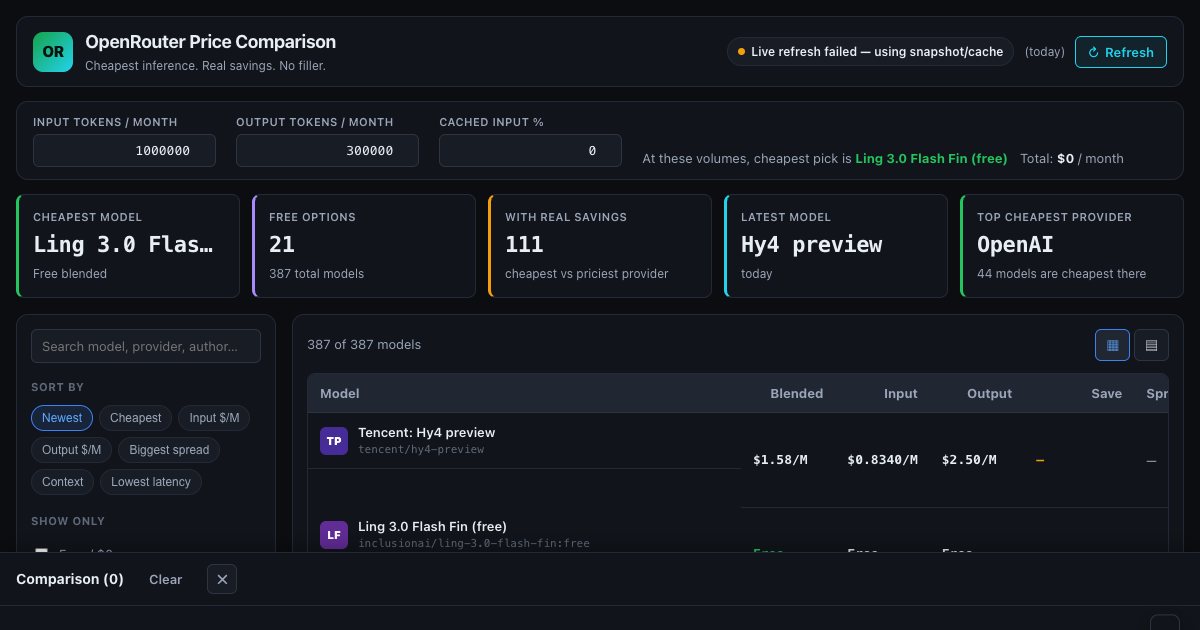Image resolution: width=1200 pixels, height=630 pixels.
Task: Click the OR logo badge
Action: (53, 52)
